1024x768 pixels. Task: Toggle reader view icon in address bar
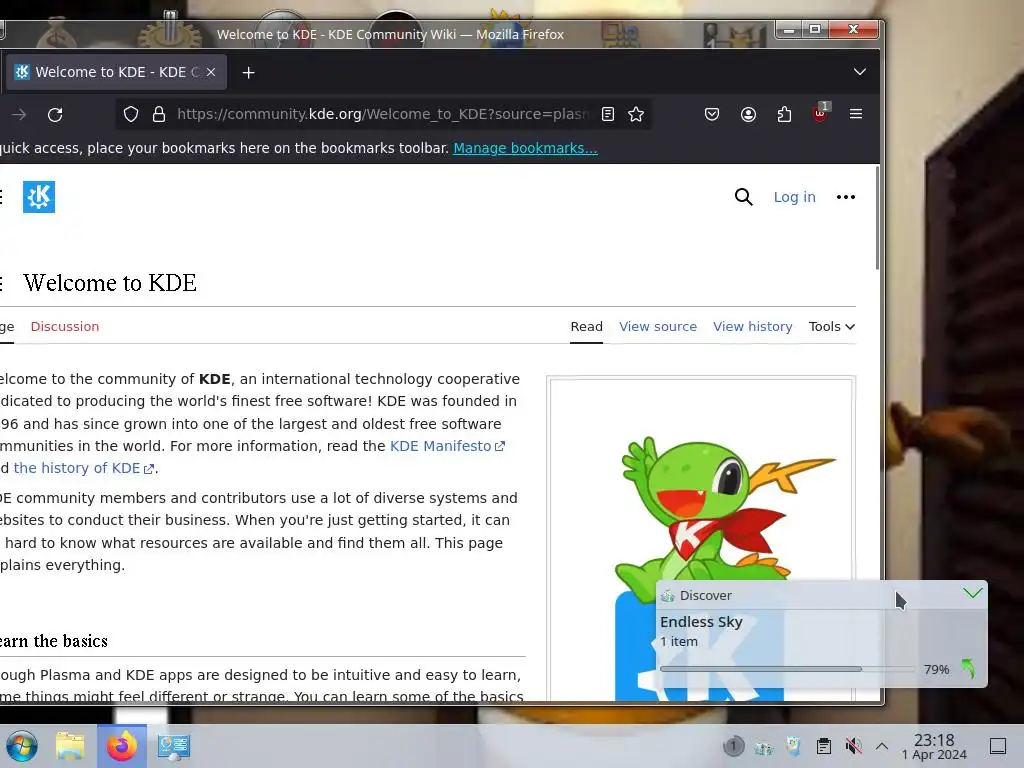[608, 114]
